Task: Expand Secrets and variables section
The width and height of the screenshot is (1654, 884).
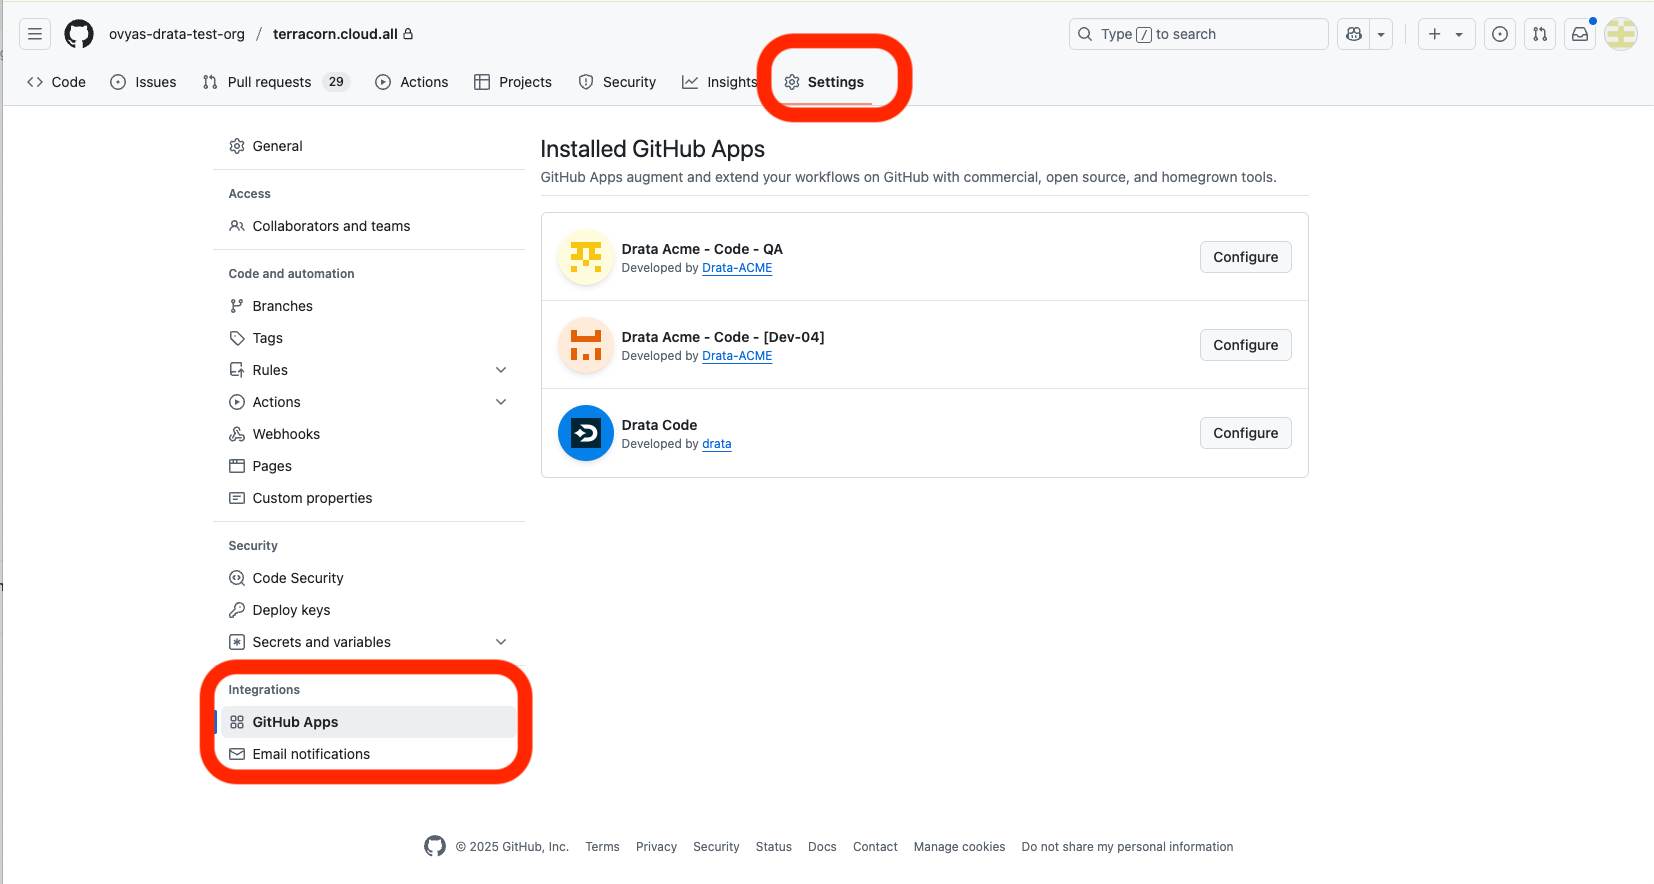Action: 369,642
